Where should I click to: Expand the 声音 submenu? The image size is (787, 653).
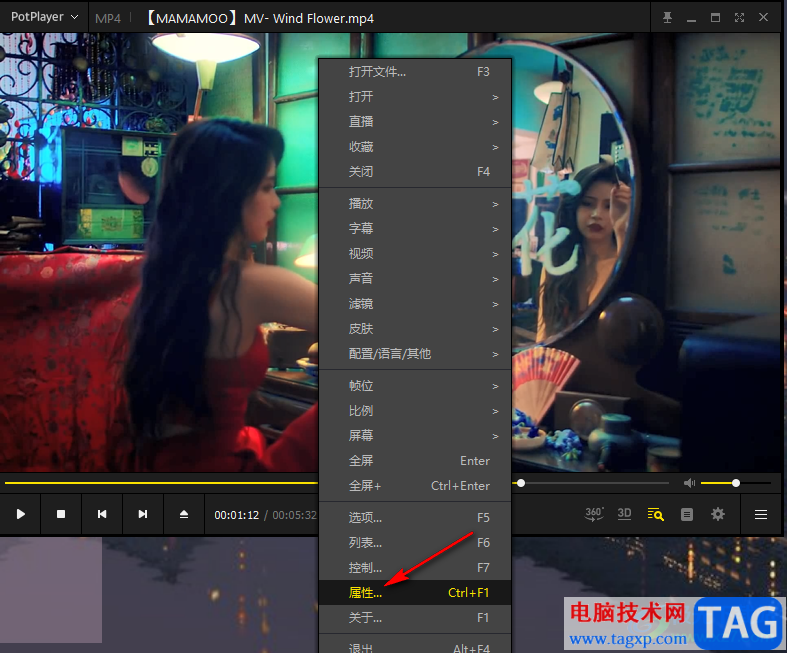[x=415, y=279]
